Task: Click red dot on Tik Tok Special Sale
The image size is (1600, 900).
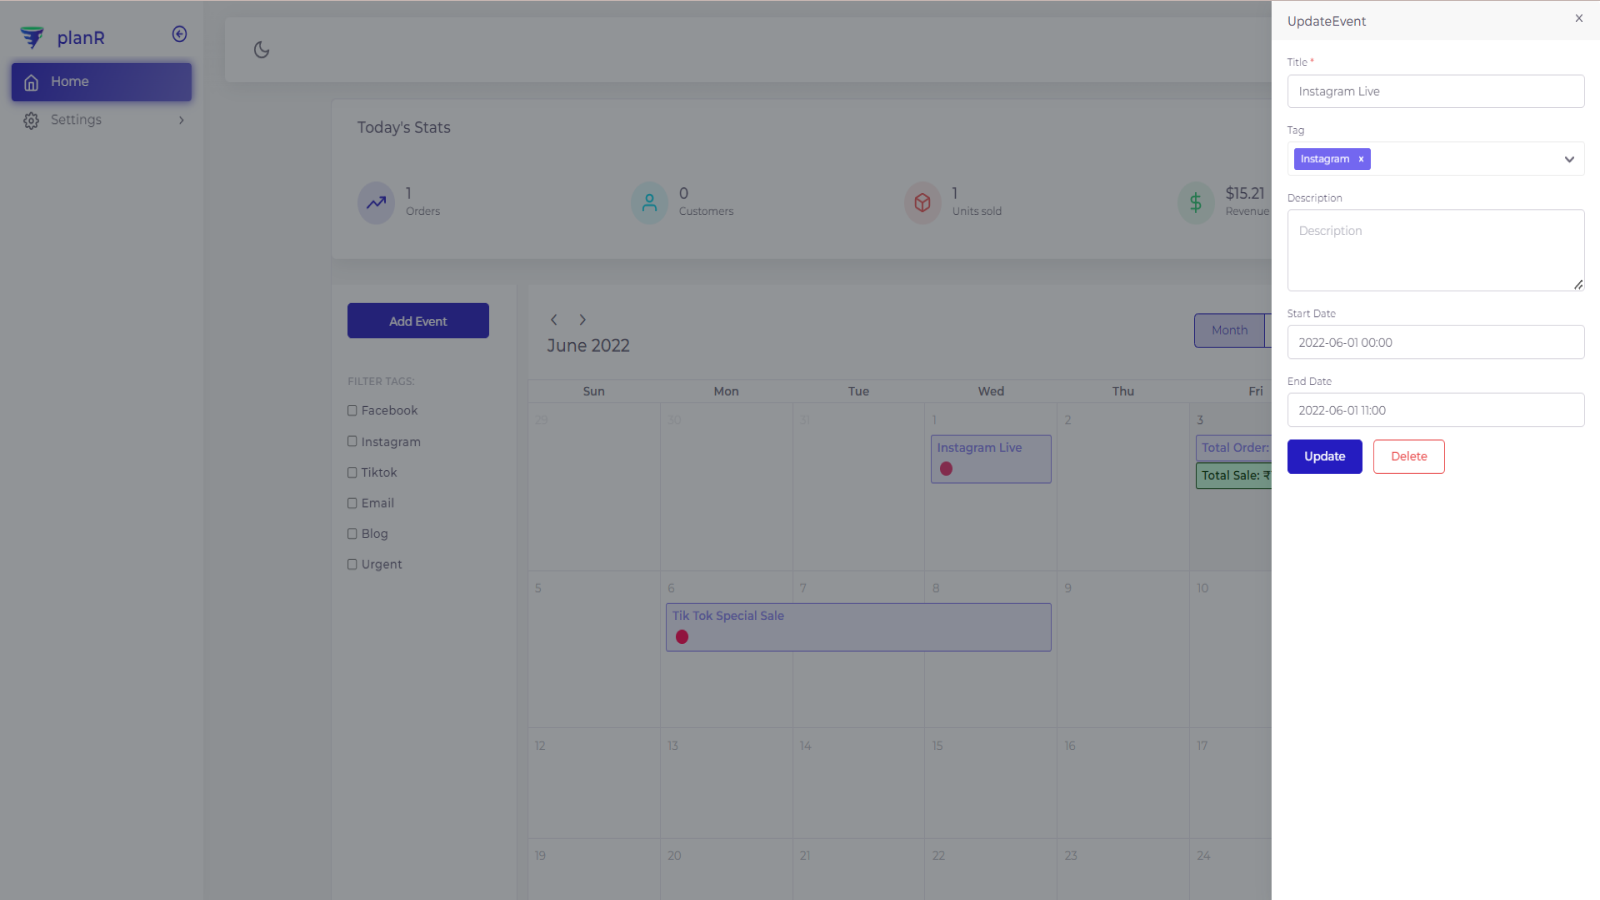Action: (x=682, y=637)
